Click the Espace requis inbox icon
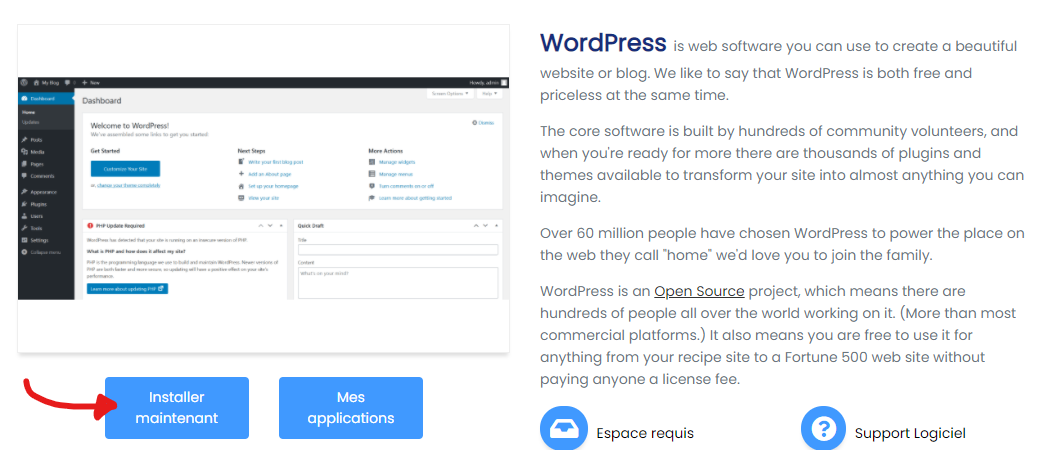 [564, 430]
